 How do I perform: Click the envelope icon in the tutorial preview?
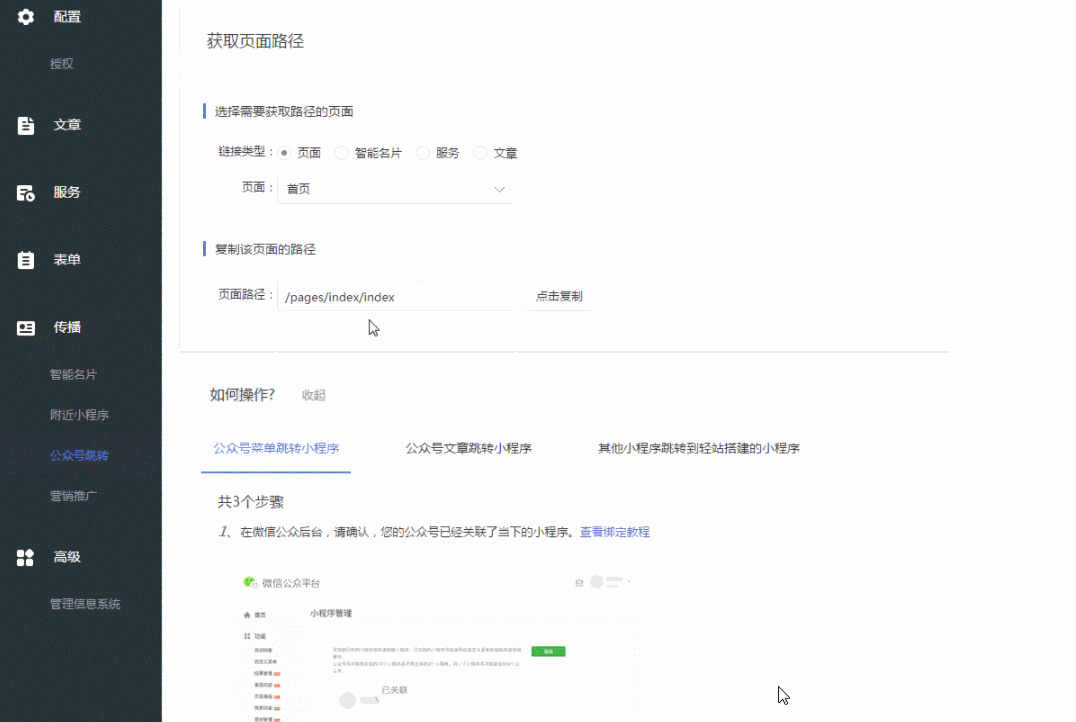click(x=578, y=581)
